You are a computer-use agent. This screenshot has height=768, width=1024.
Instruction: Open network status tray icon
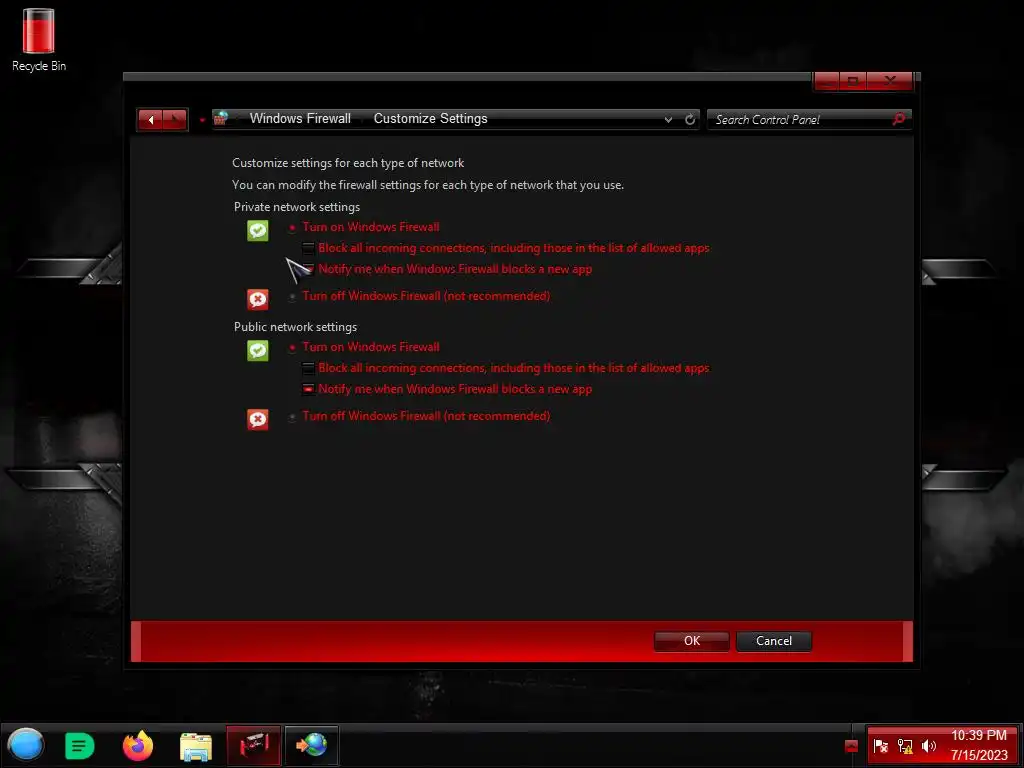tap(904, 746)
